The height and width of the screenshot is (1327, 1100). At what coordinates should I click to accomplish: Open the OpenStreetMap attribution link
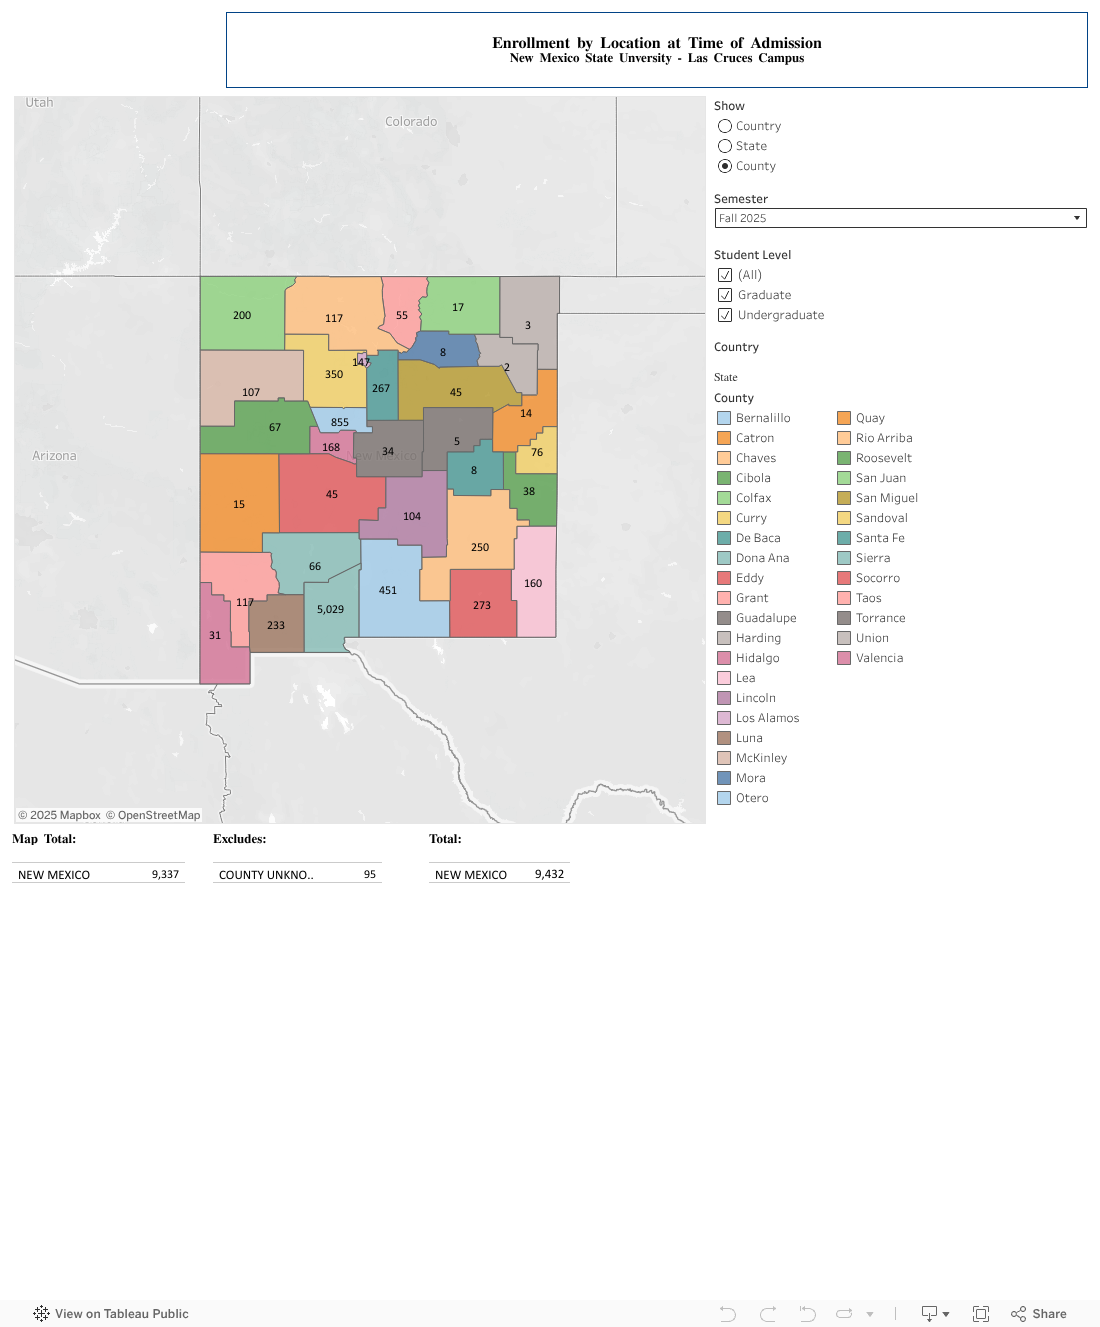[153, 815]
